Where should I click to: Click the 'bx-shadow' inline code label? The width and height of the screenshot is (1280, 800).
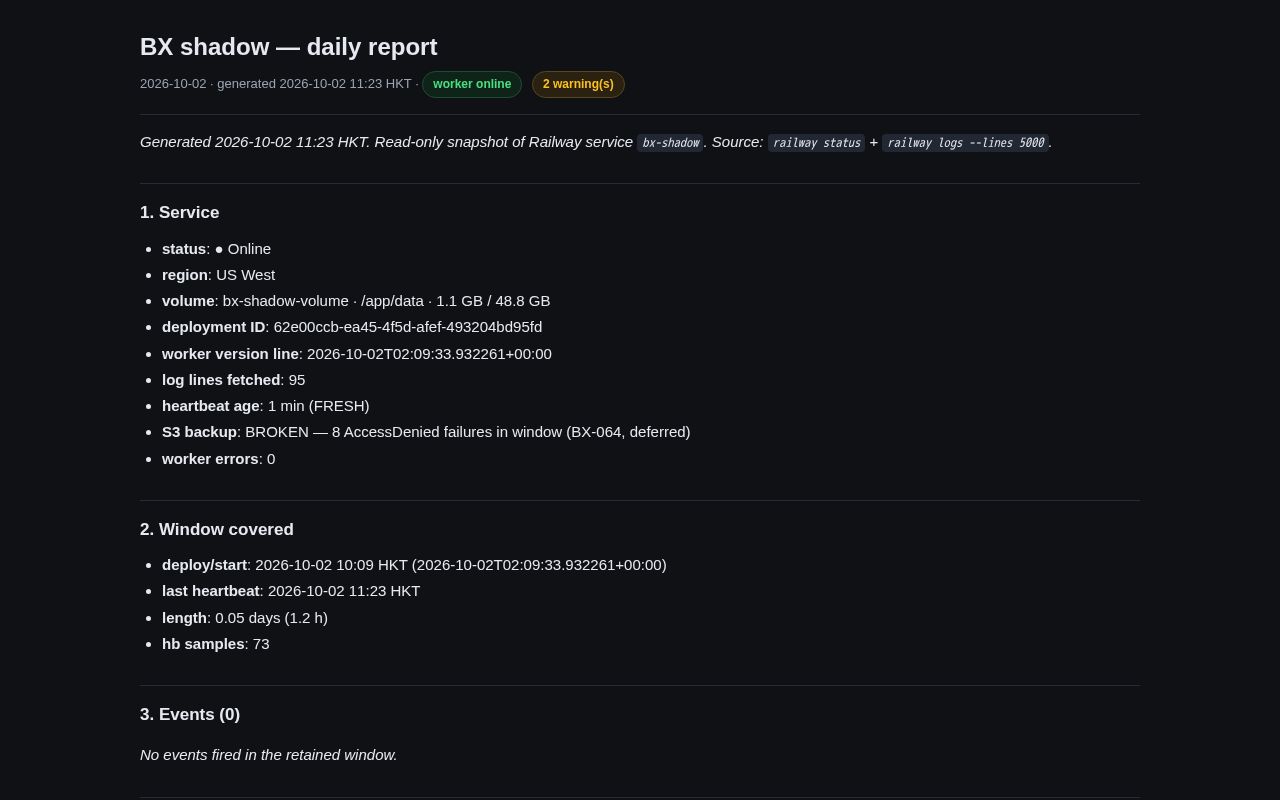pos(670,143)
